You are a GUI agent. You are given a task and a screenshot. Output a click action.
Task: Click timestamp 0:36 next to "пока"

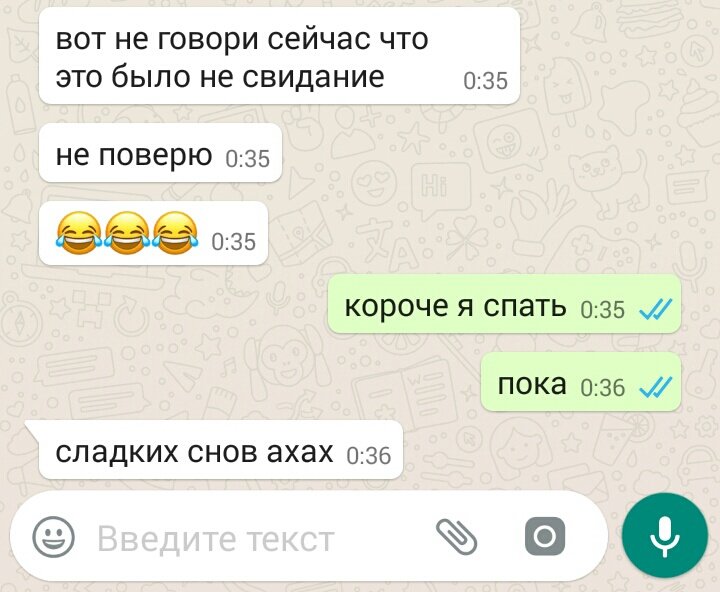[x=602, y=387]
